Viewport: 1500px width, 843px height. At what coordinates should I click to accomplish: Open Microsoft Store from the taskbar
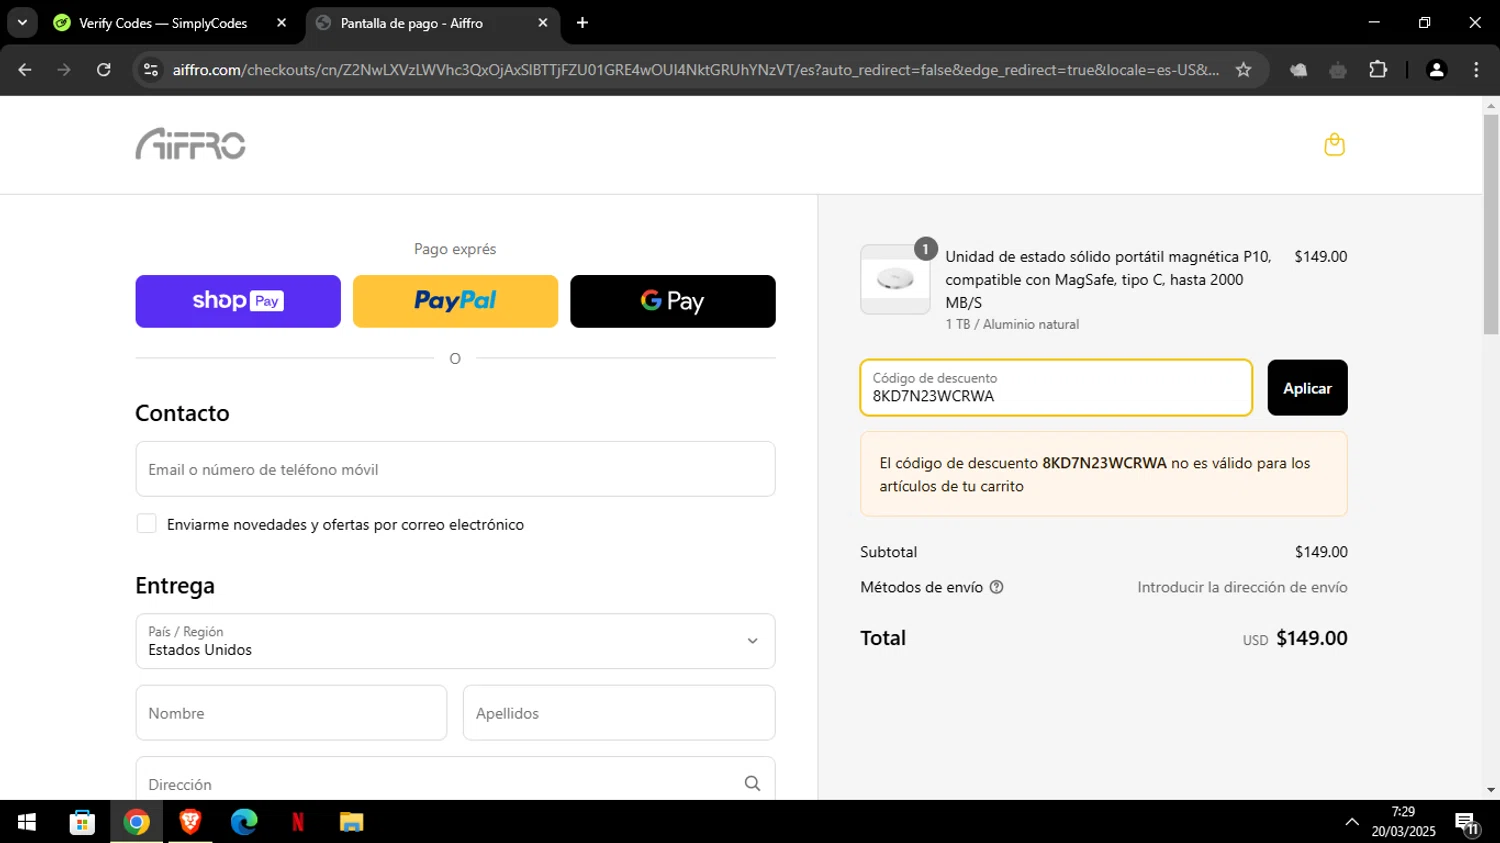click(x=82, y=822)
